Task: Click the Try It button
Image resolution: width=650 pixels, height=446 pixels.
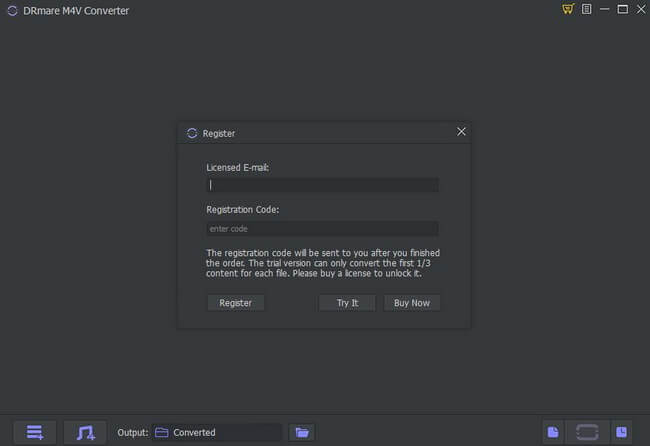Action: (347, 303)
